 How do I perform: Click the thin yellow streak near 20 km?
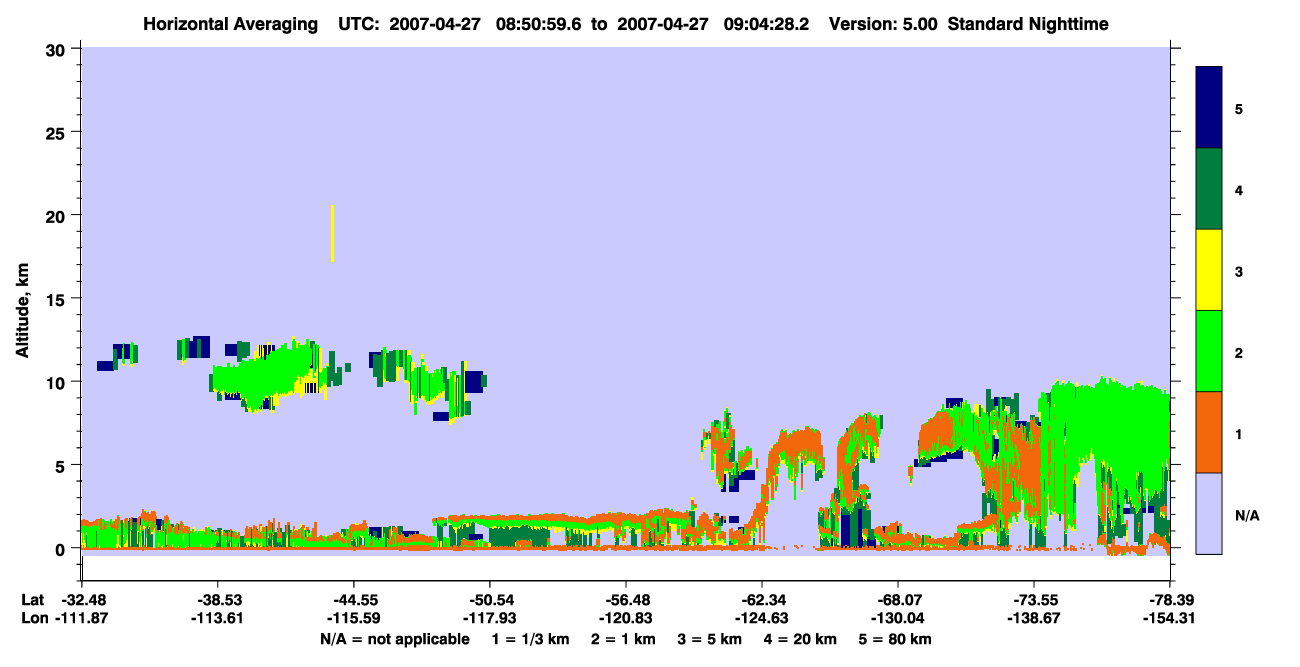tap(332, 233)
